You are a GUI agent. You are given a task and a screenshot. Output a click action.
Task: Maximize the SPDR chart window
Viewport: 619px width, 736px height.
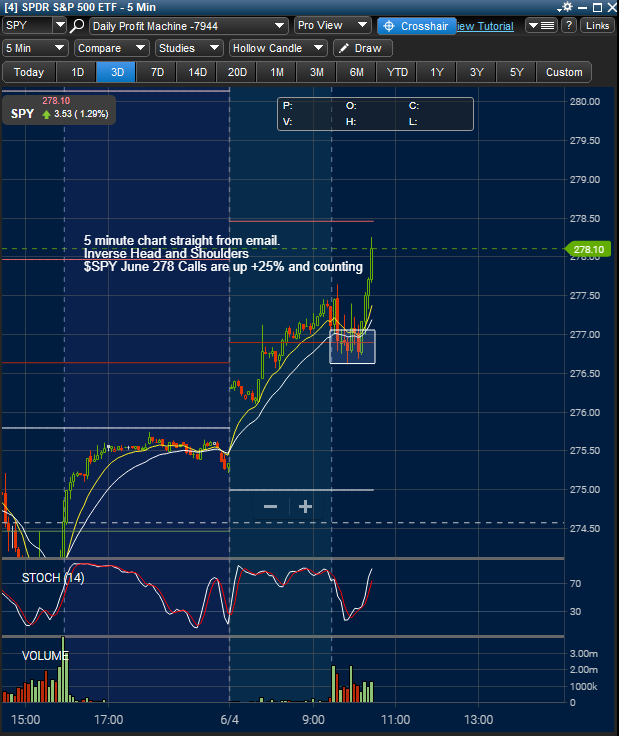[597, 8]
